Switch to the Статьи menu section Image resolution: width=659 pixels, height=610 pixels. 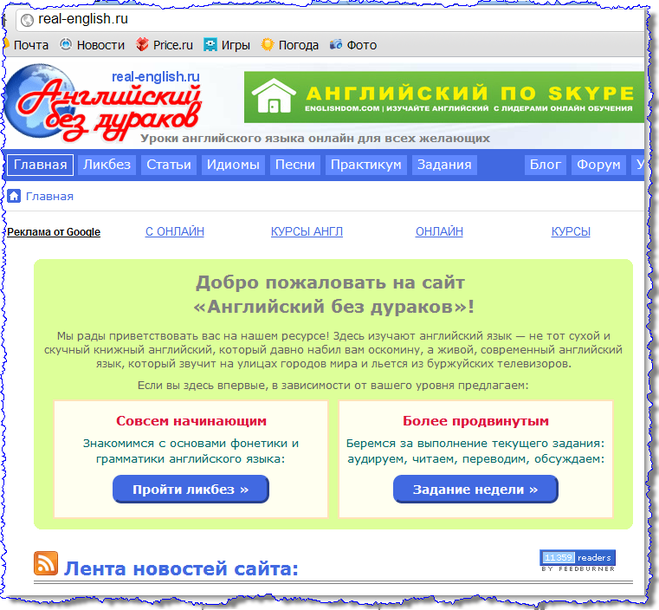tap(168, 165)
